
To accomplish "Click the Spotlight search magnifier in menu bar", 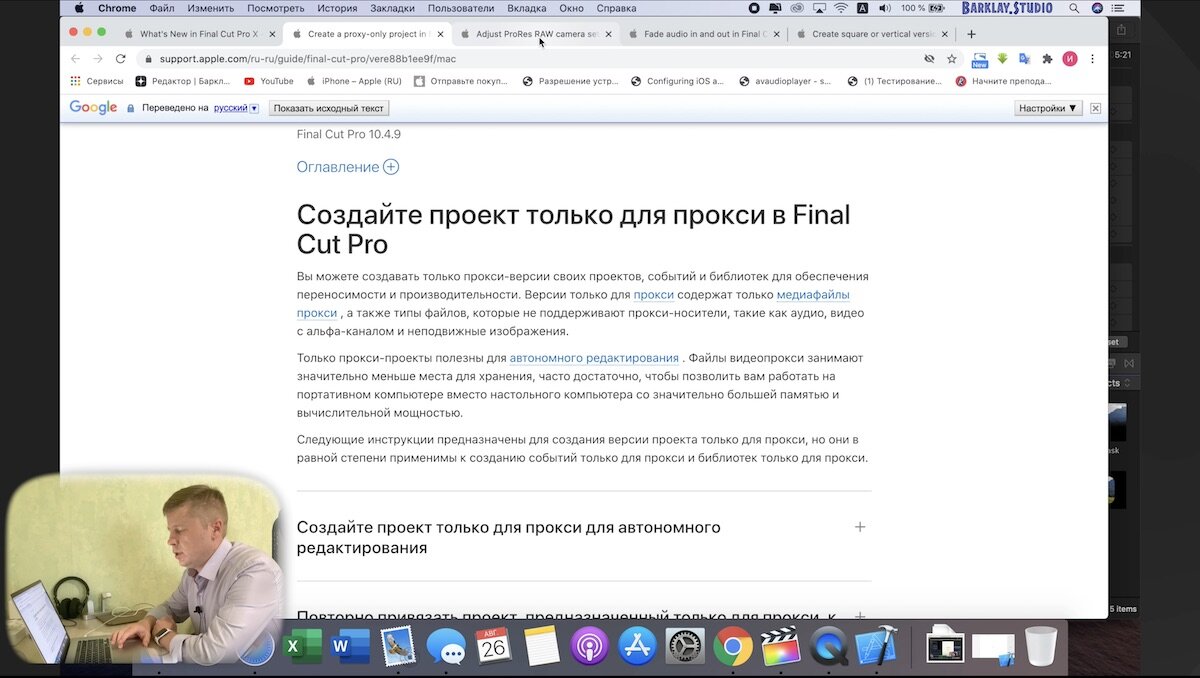I will pos(1074,8).
